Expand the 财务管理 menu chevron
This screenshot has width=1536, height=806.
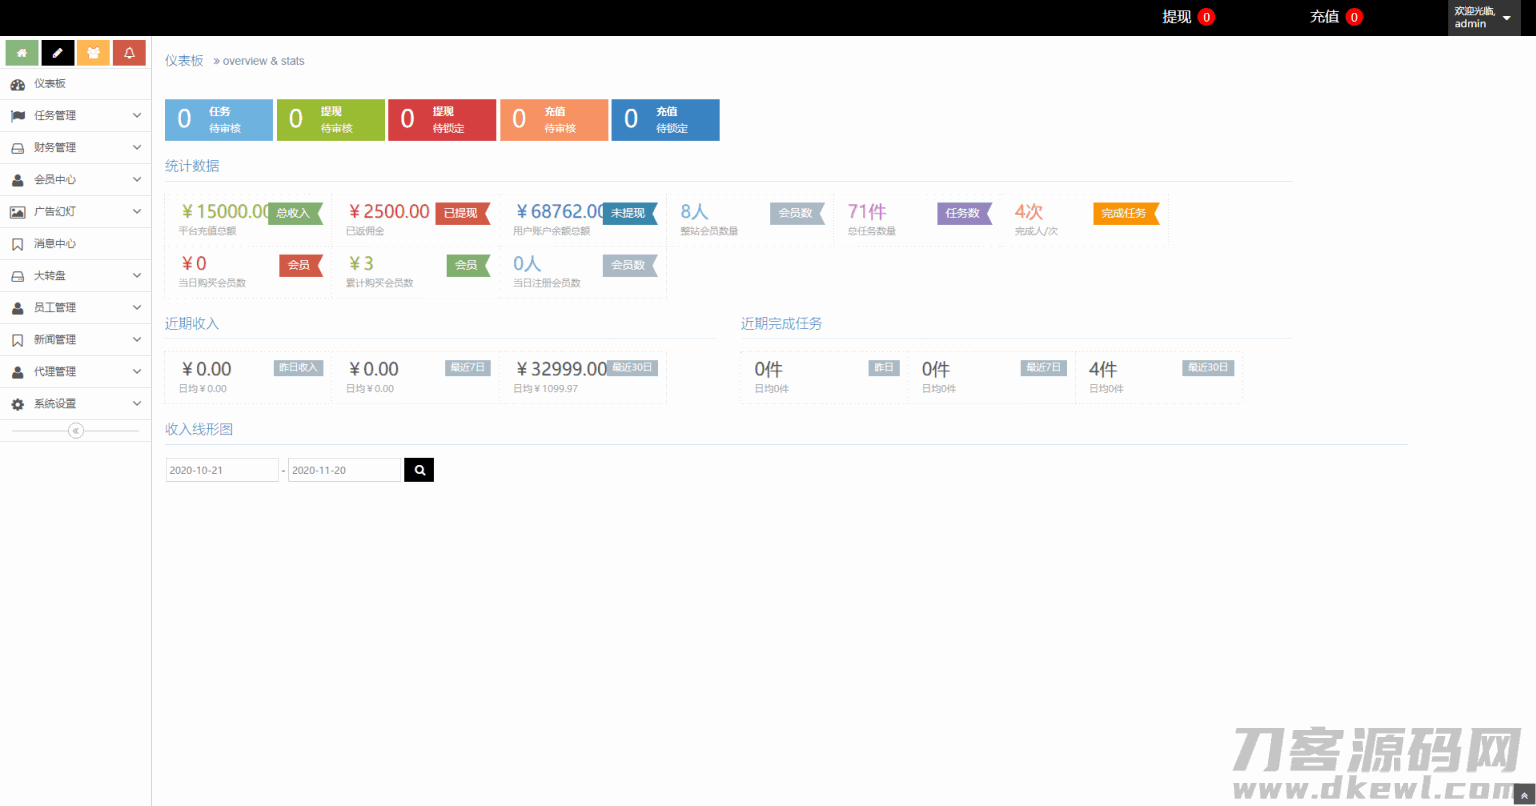click(x=137, y=148)
